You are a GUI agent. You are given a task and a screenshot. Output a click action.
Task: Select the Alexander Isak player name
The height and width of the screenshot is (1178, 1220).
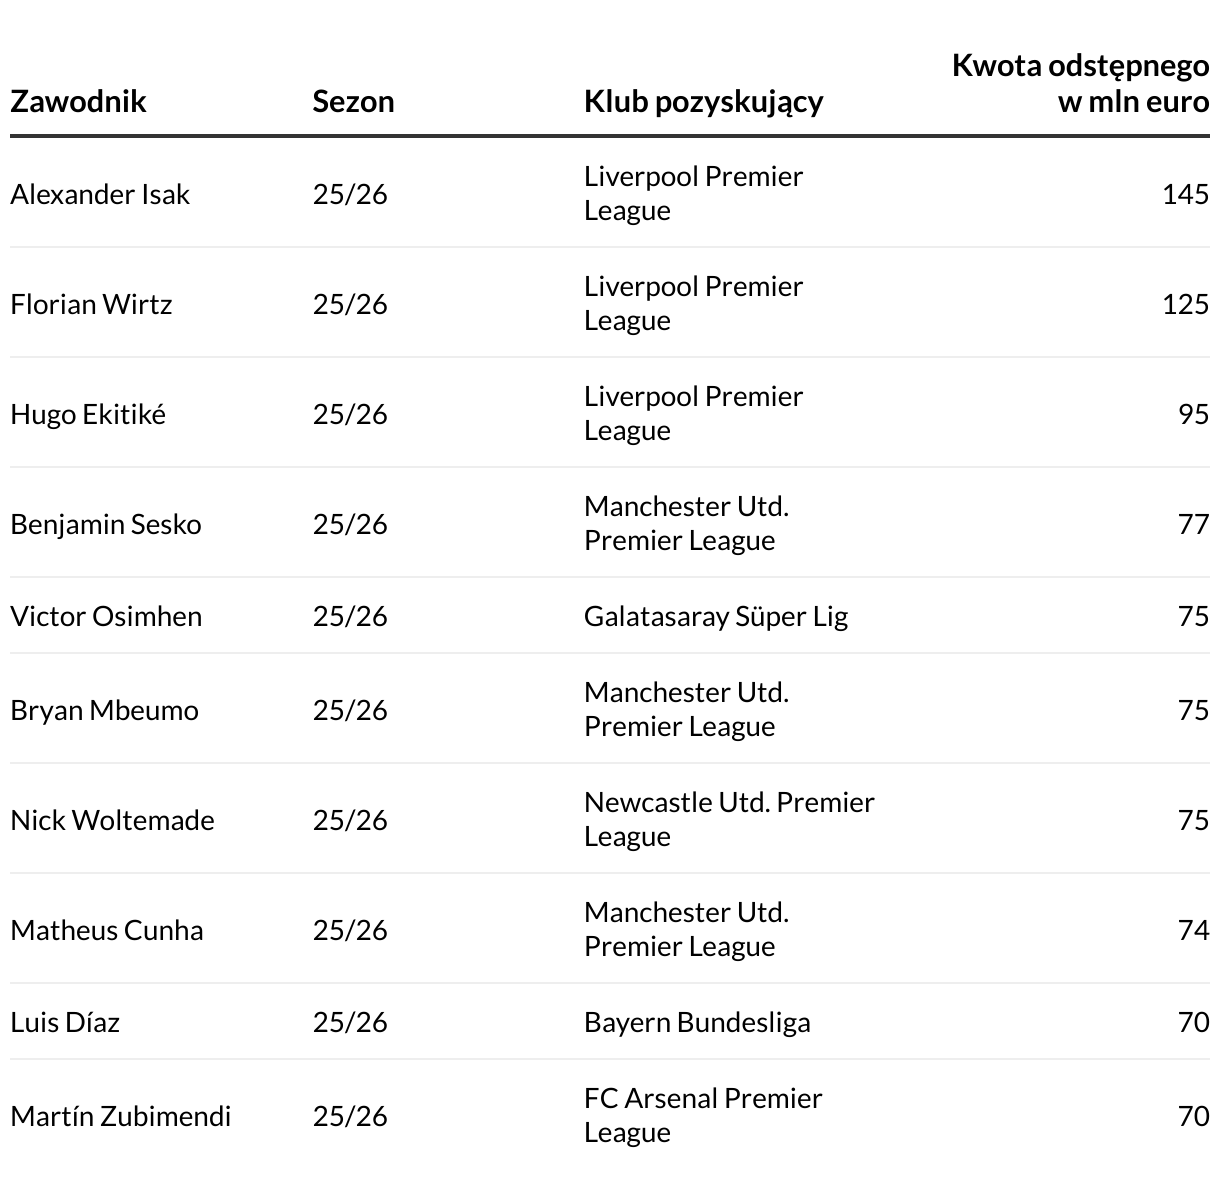(100, 194)
